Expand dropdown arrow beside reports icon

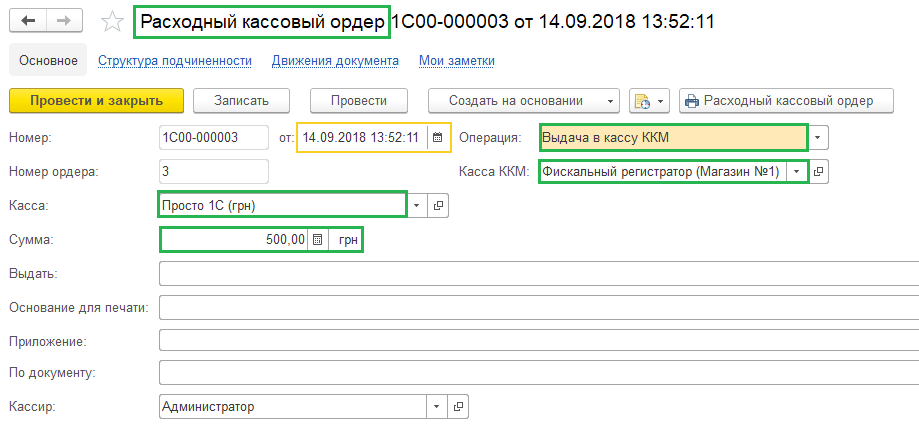661,101
